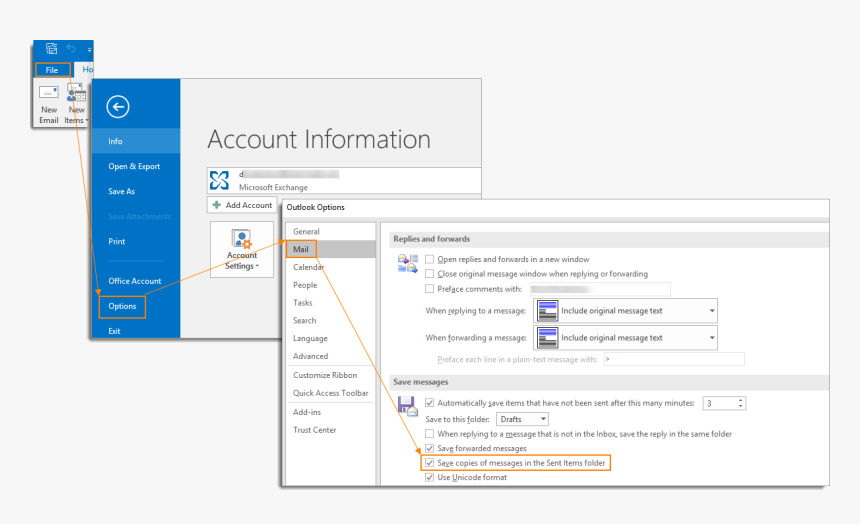Screen dimensions: 860x524
Task: Click the reply style preview icon
Action: point(547,311)
